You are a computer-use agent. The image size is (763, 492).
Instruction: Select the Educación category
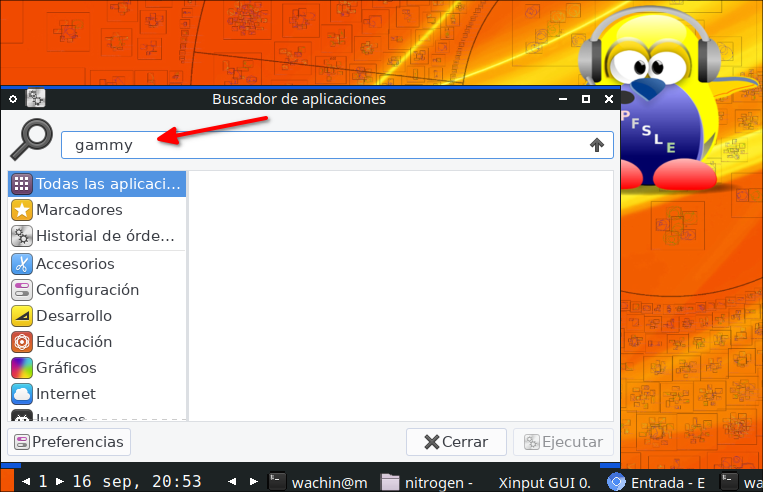(97, 342)
